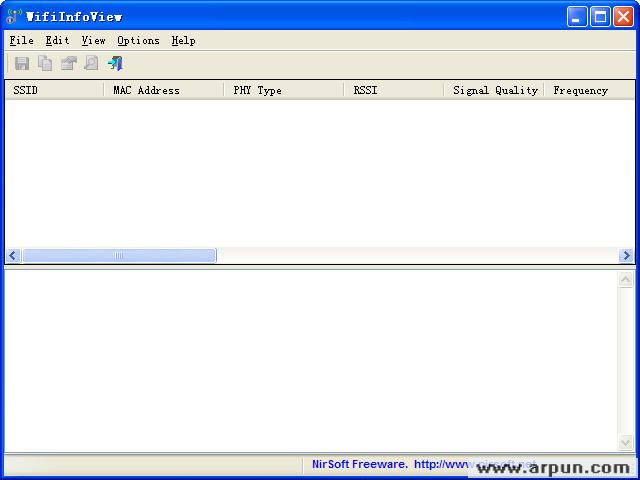The width and height of the screenshot is (640, 480).
Task: Click the horizontal scrollbar thumb
Action: pos(119,256)
